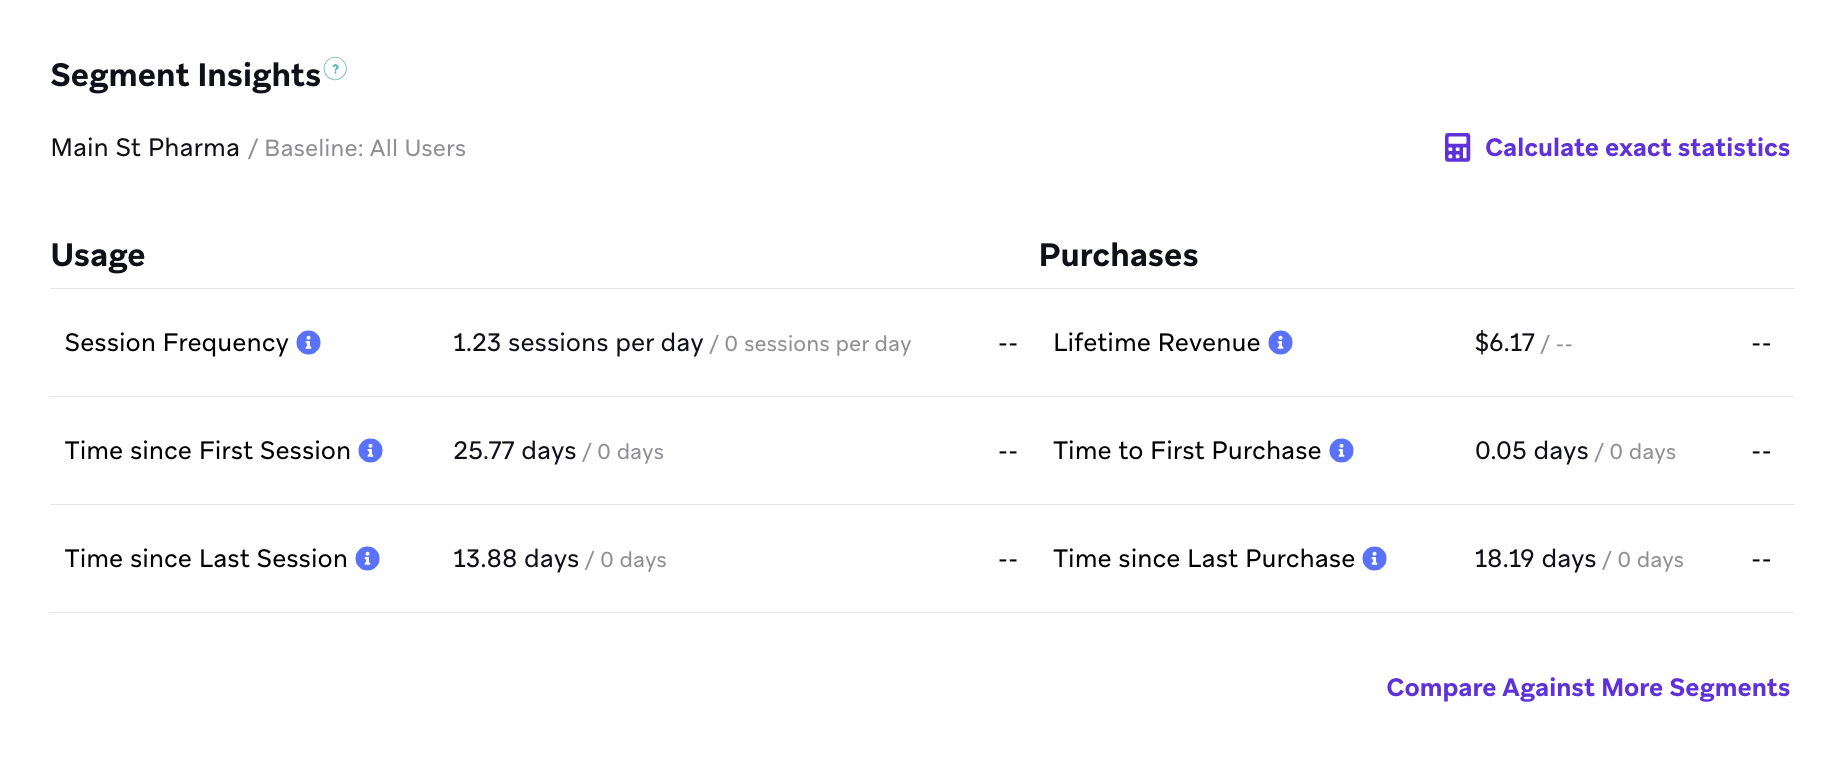Image resolution: width=1842 pixels, height=762 pixels.
Task: Click the $6.17 lifetime revenue value
Action: tap(1504, 343)
